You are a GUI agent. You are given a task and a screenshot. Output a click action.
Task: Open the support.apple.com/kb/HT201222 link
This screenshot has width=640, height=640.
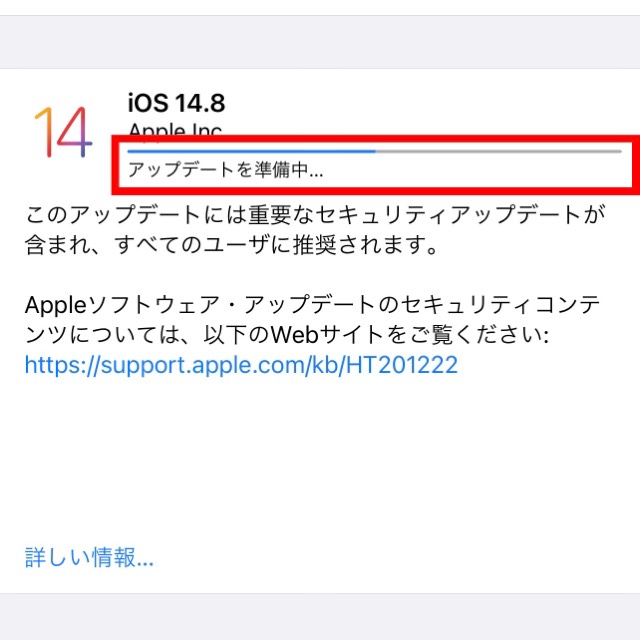tap(241, 364)
